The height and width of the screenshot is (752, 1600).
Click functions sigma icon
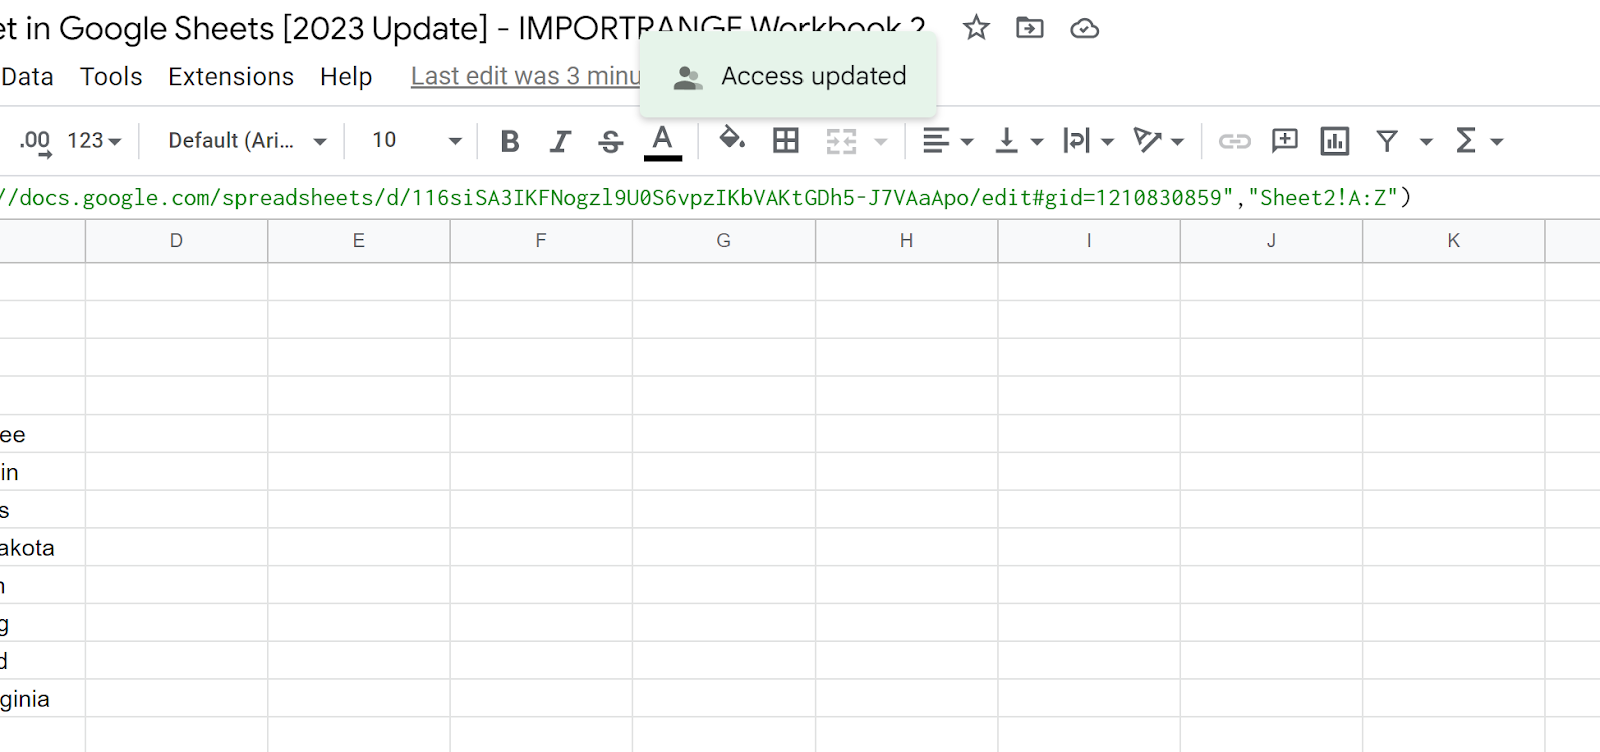[x=1466, y=141]
